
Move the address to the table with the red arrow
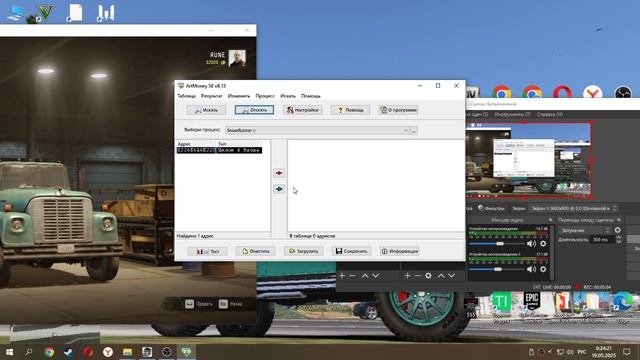click(279, 173)
